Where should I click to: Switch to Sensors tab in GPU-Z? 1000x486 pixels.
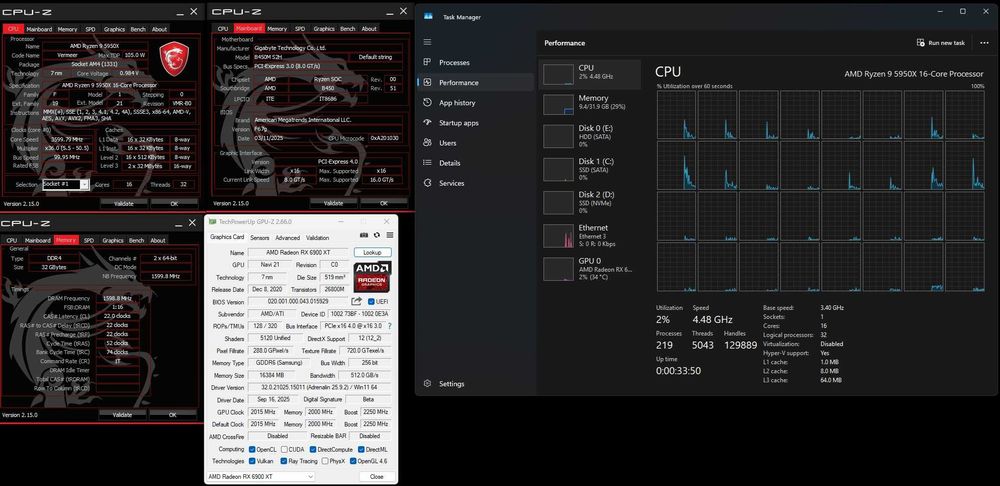coord(260,238)
